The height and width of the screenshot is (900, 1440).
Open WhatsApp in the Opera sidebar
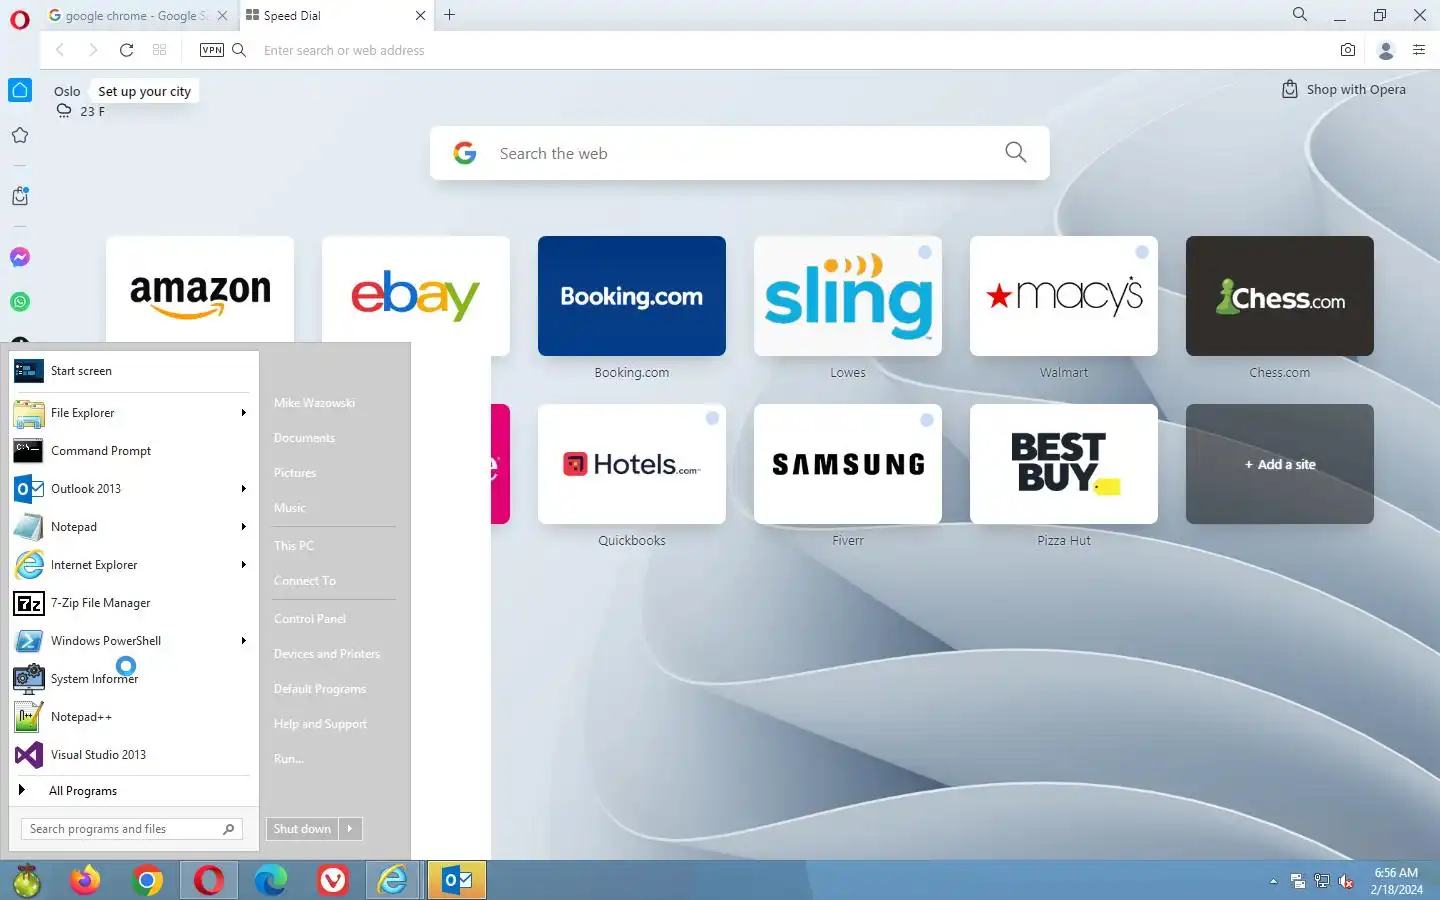(20, 302)
